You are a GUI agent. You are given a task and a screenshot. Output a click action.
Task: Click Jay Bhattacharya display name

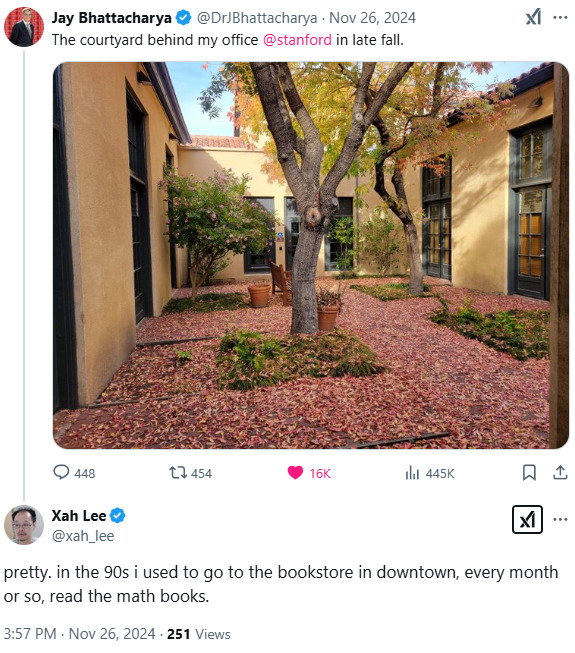click(112, 18)
